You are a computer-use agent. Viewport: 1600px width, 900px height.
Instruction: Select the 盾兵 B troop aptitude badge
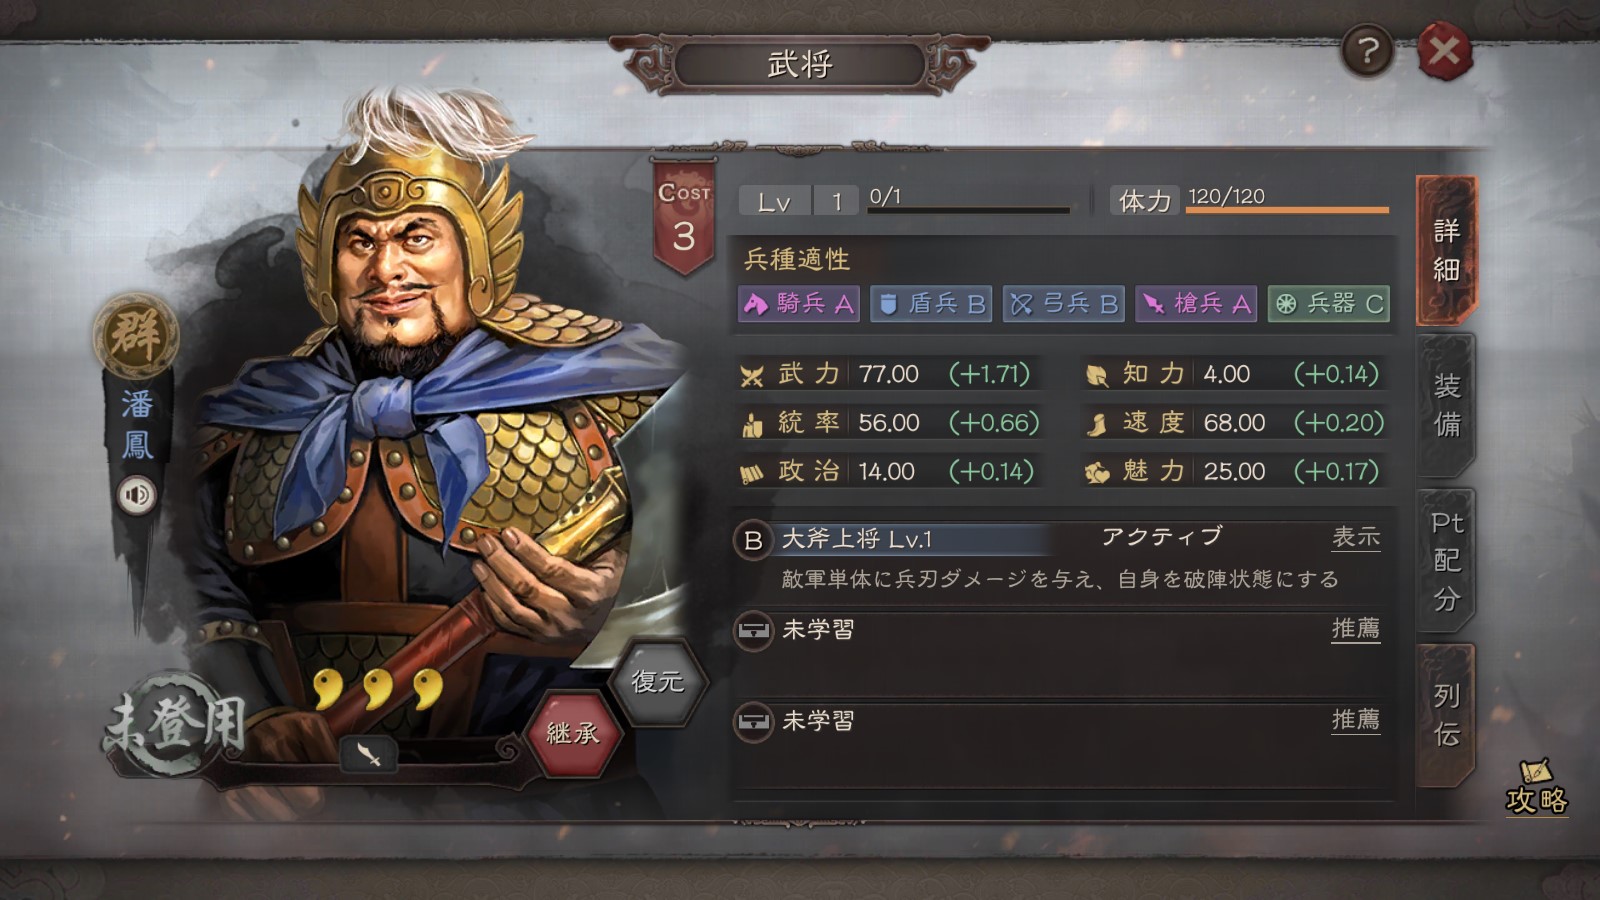[x=931, y=304]
